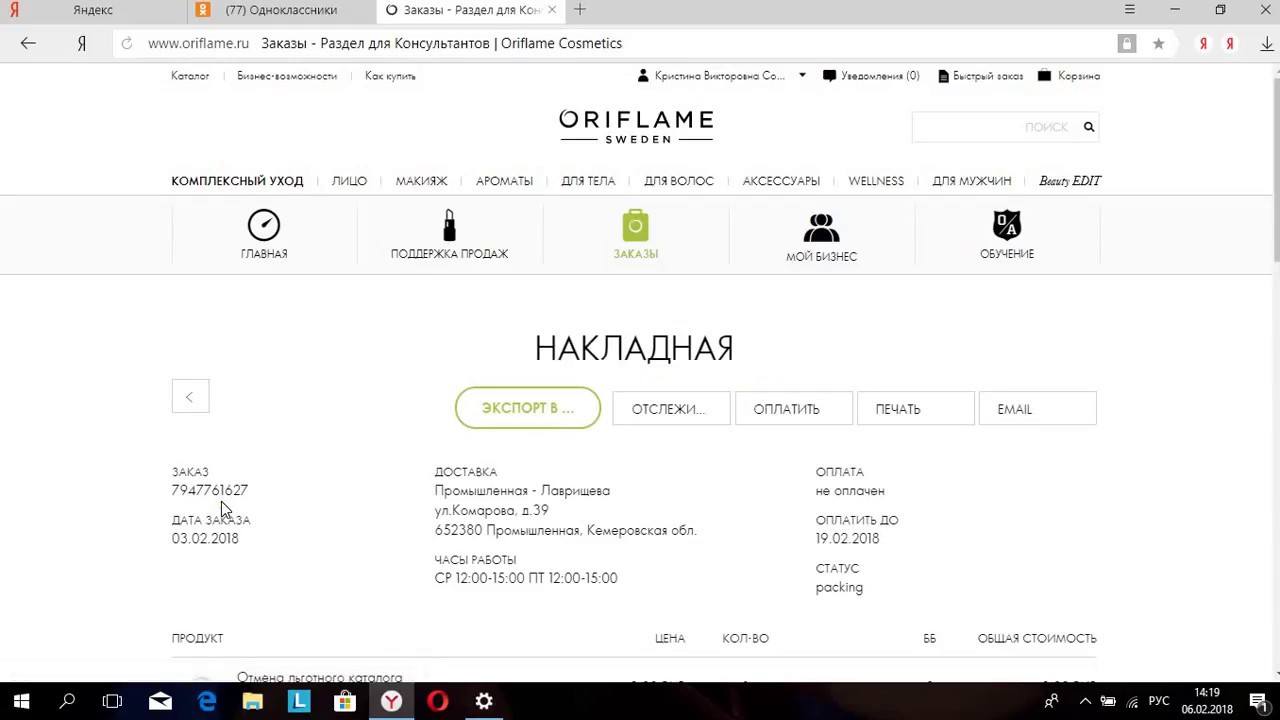Open Windows taskbar search
Image resolution: width=1280 pixels, height=720 pixels.
67,701
